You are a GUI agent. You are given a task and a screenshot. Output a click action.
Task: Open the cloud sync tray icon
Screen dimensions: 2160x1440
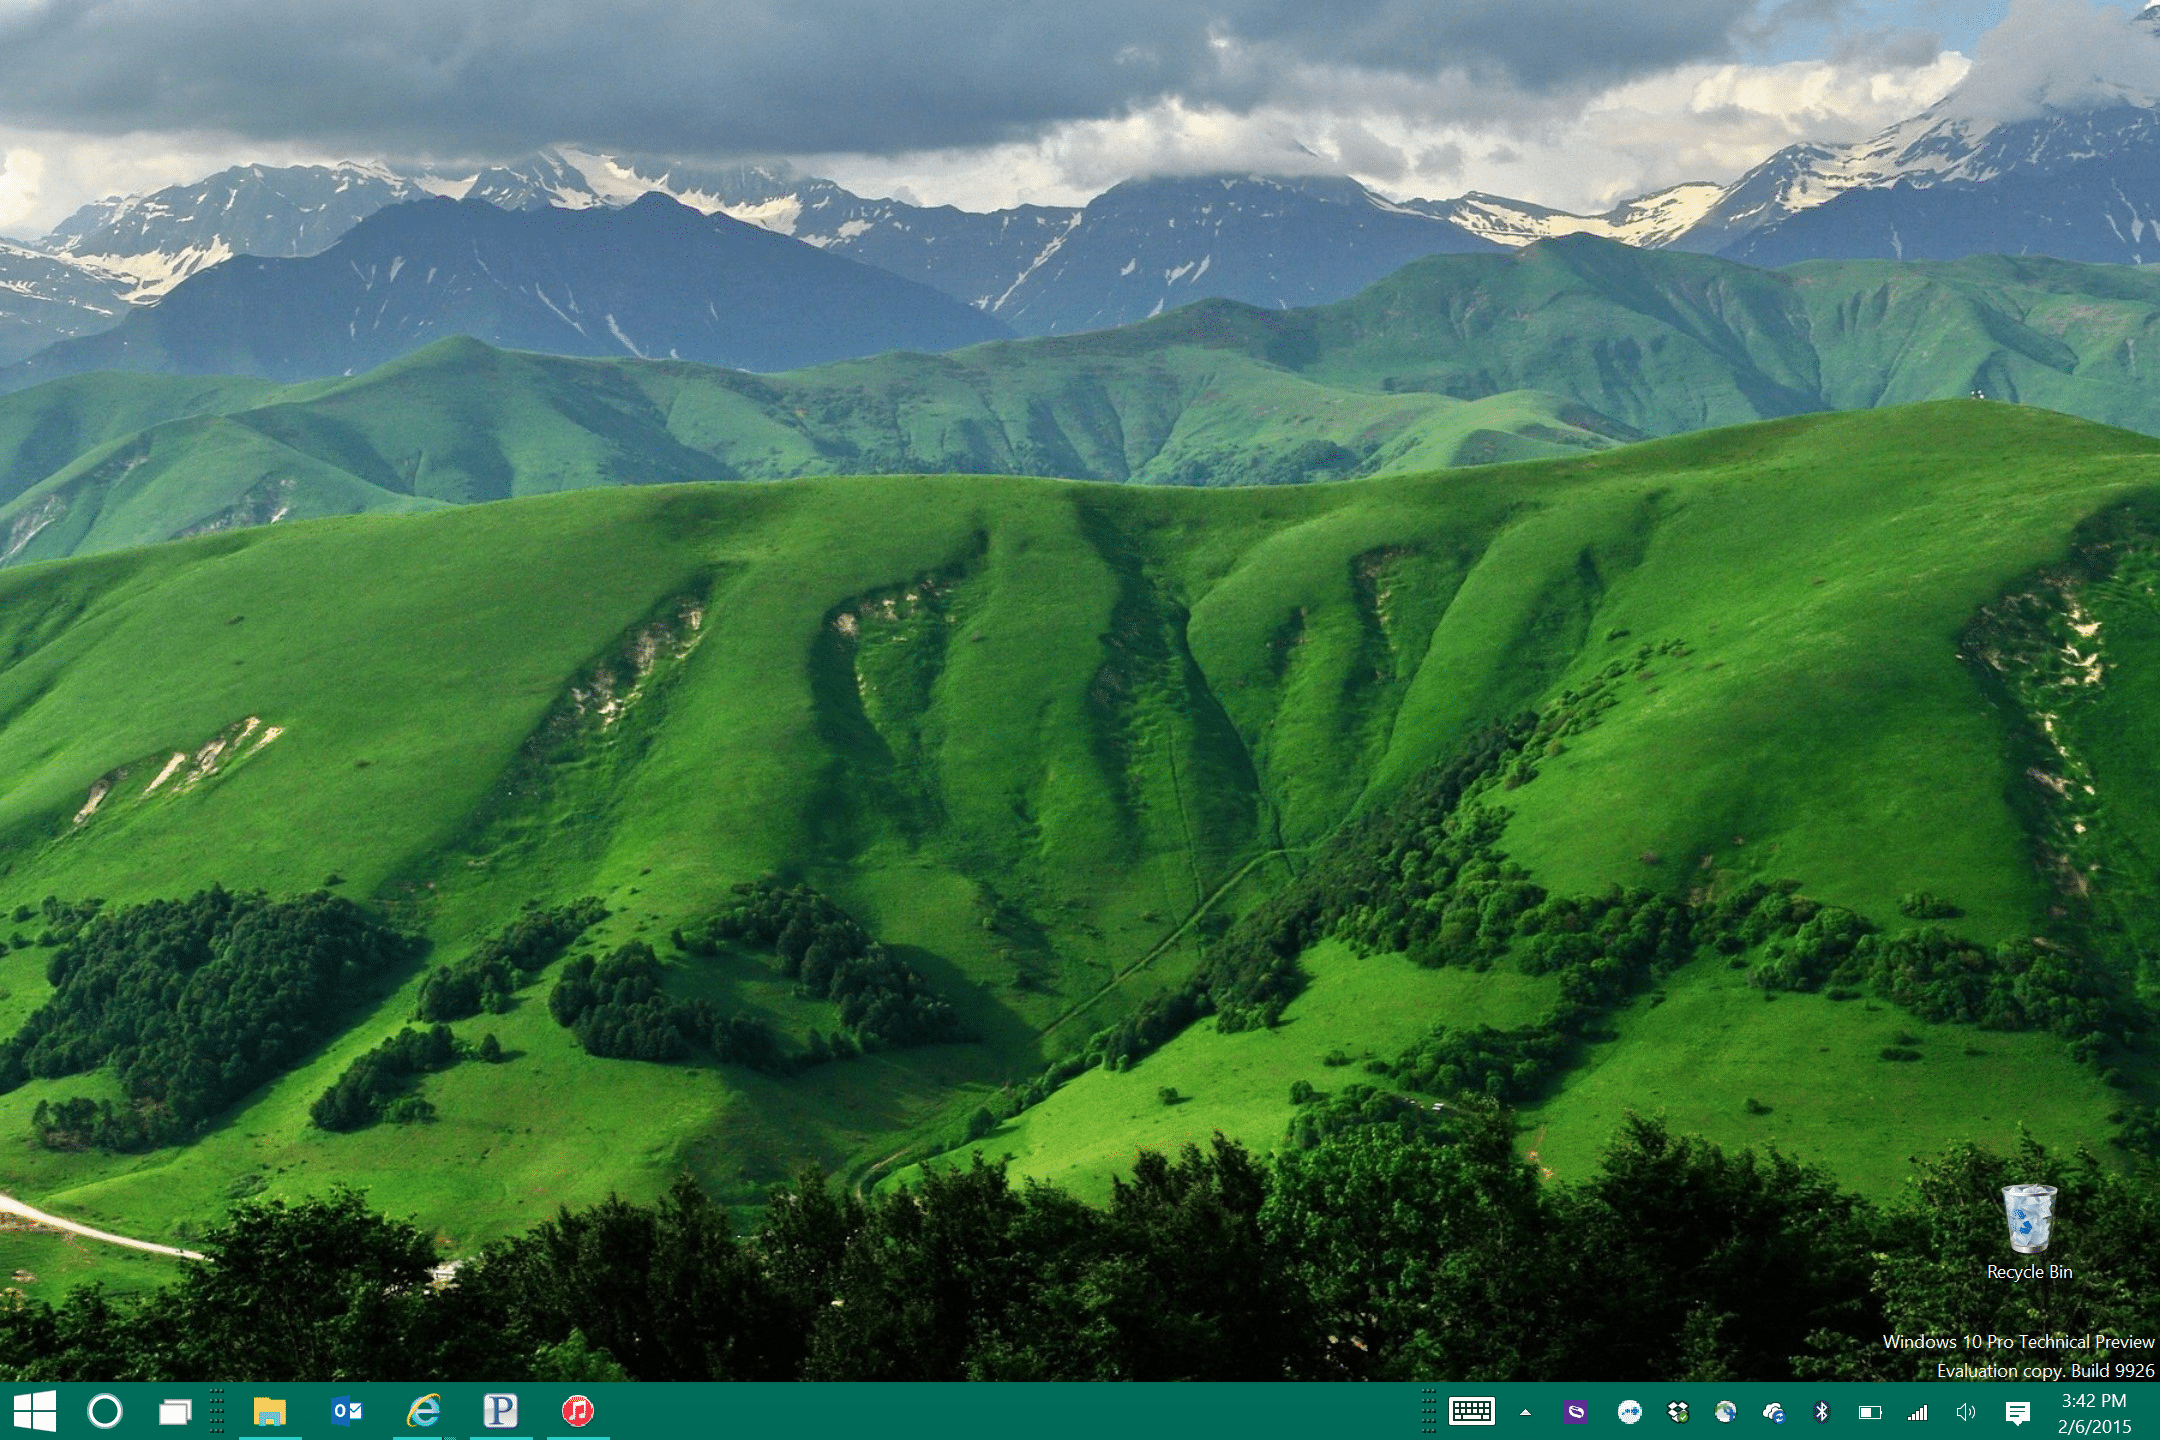pyautogui.click(x=1774, y=1412)
